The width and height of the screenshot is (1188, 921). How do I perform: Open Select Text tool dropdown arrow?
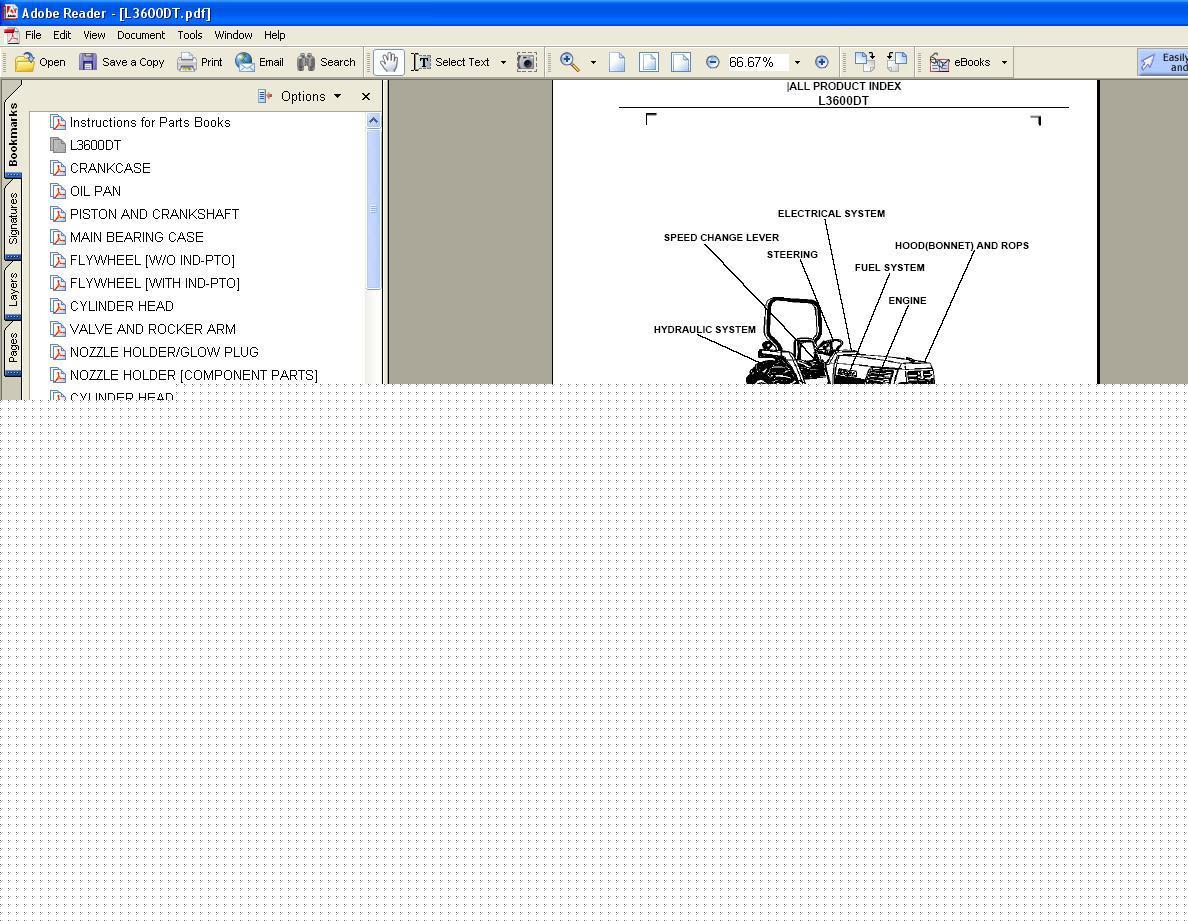coord(503,62)
